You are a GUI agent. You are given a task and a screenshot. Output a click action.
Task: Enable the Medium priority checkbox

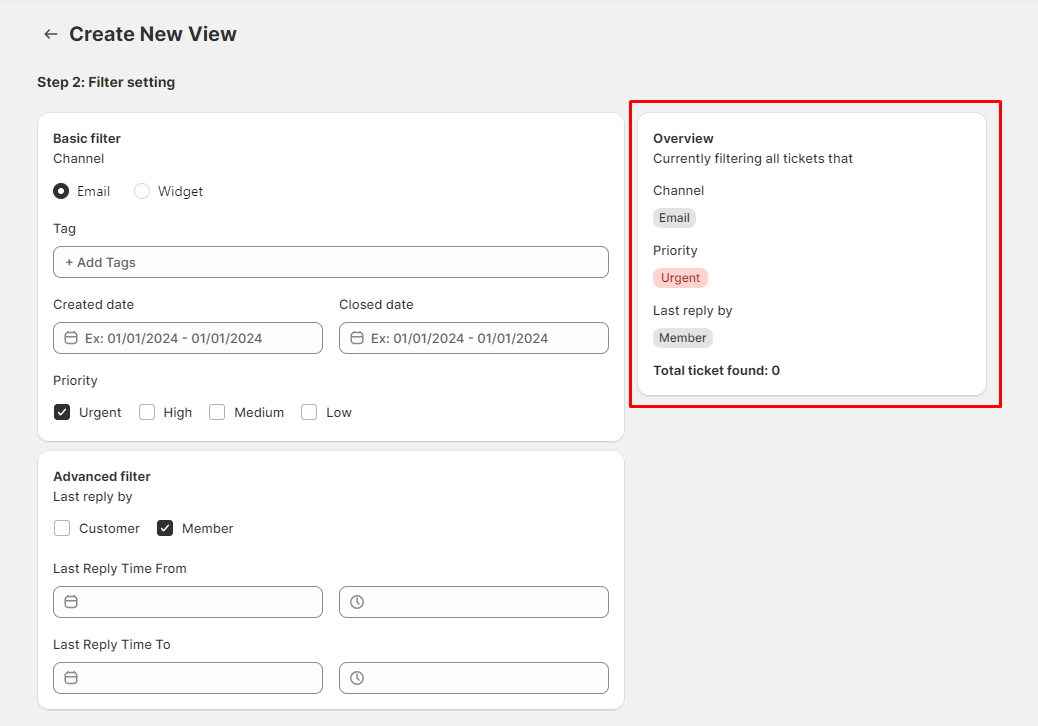pos(217,412)
